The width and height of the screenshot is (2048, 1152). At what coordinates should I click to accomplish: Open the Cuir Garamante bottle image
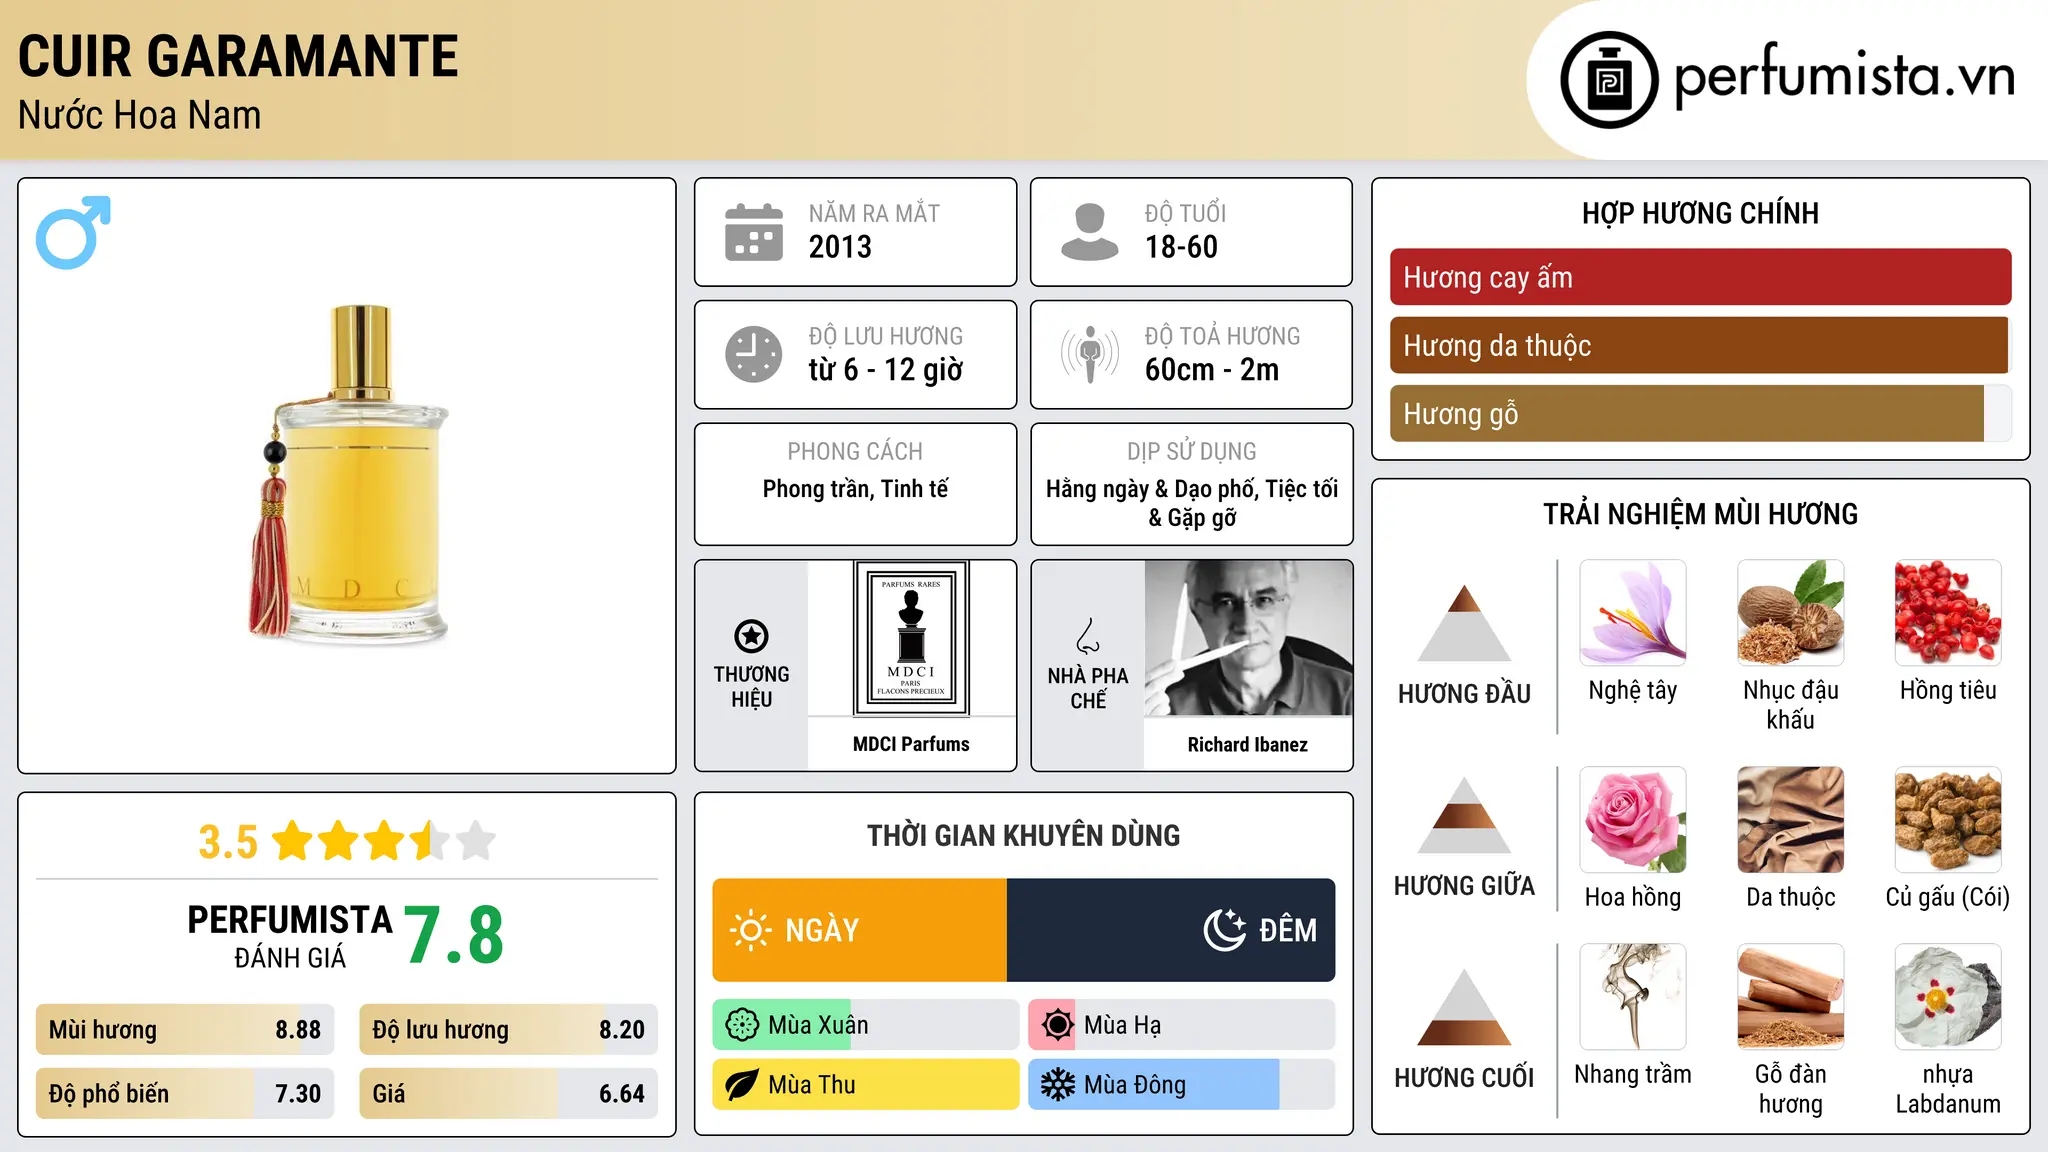[347, 474]
